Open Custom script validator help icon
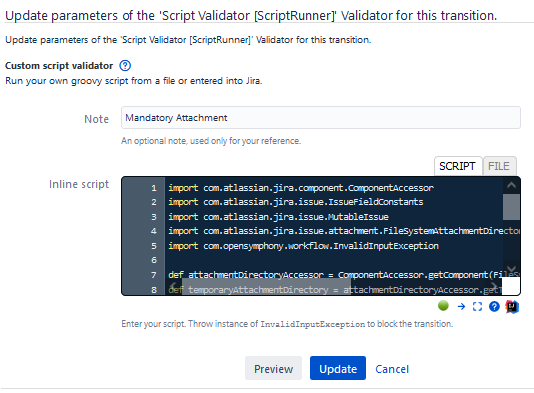The image size is (534, 393). [125, 65]
